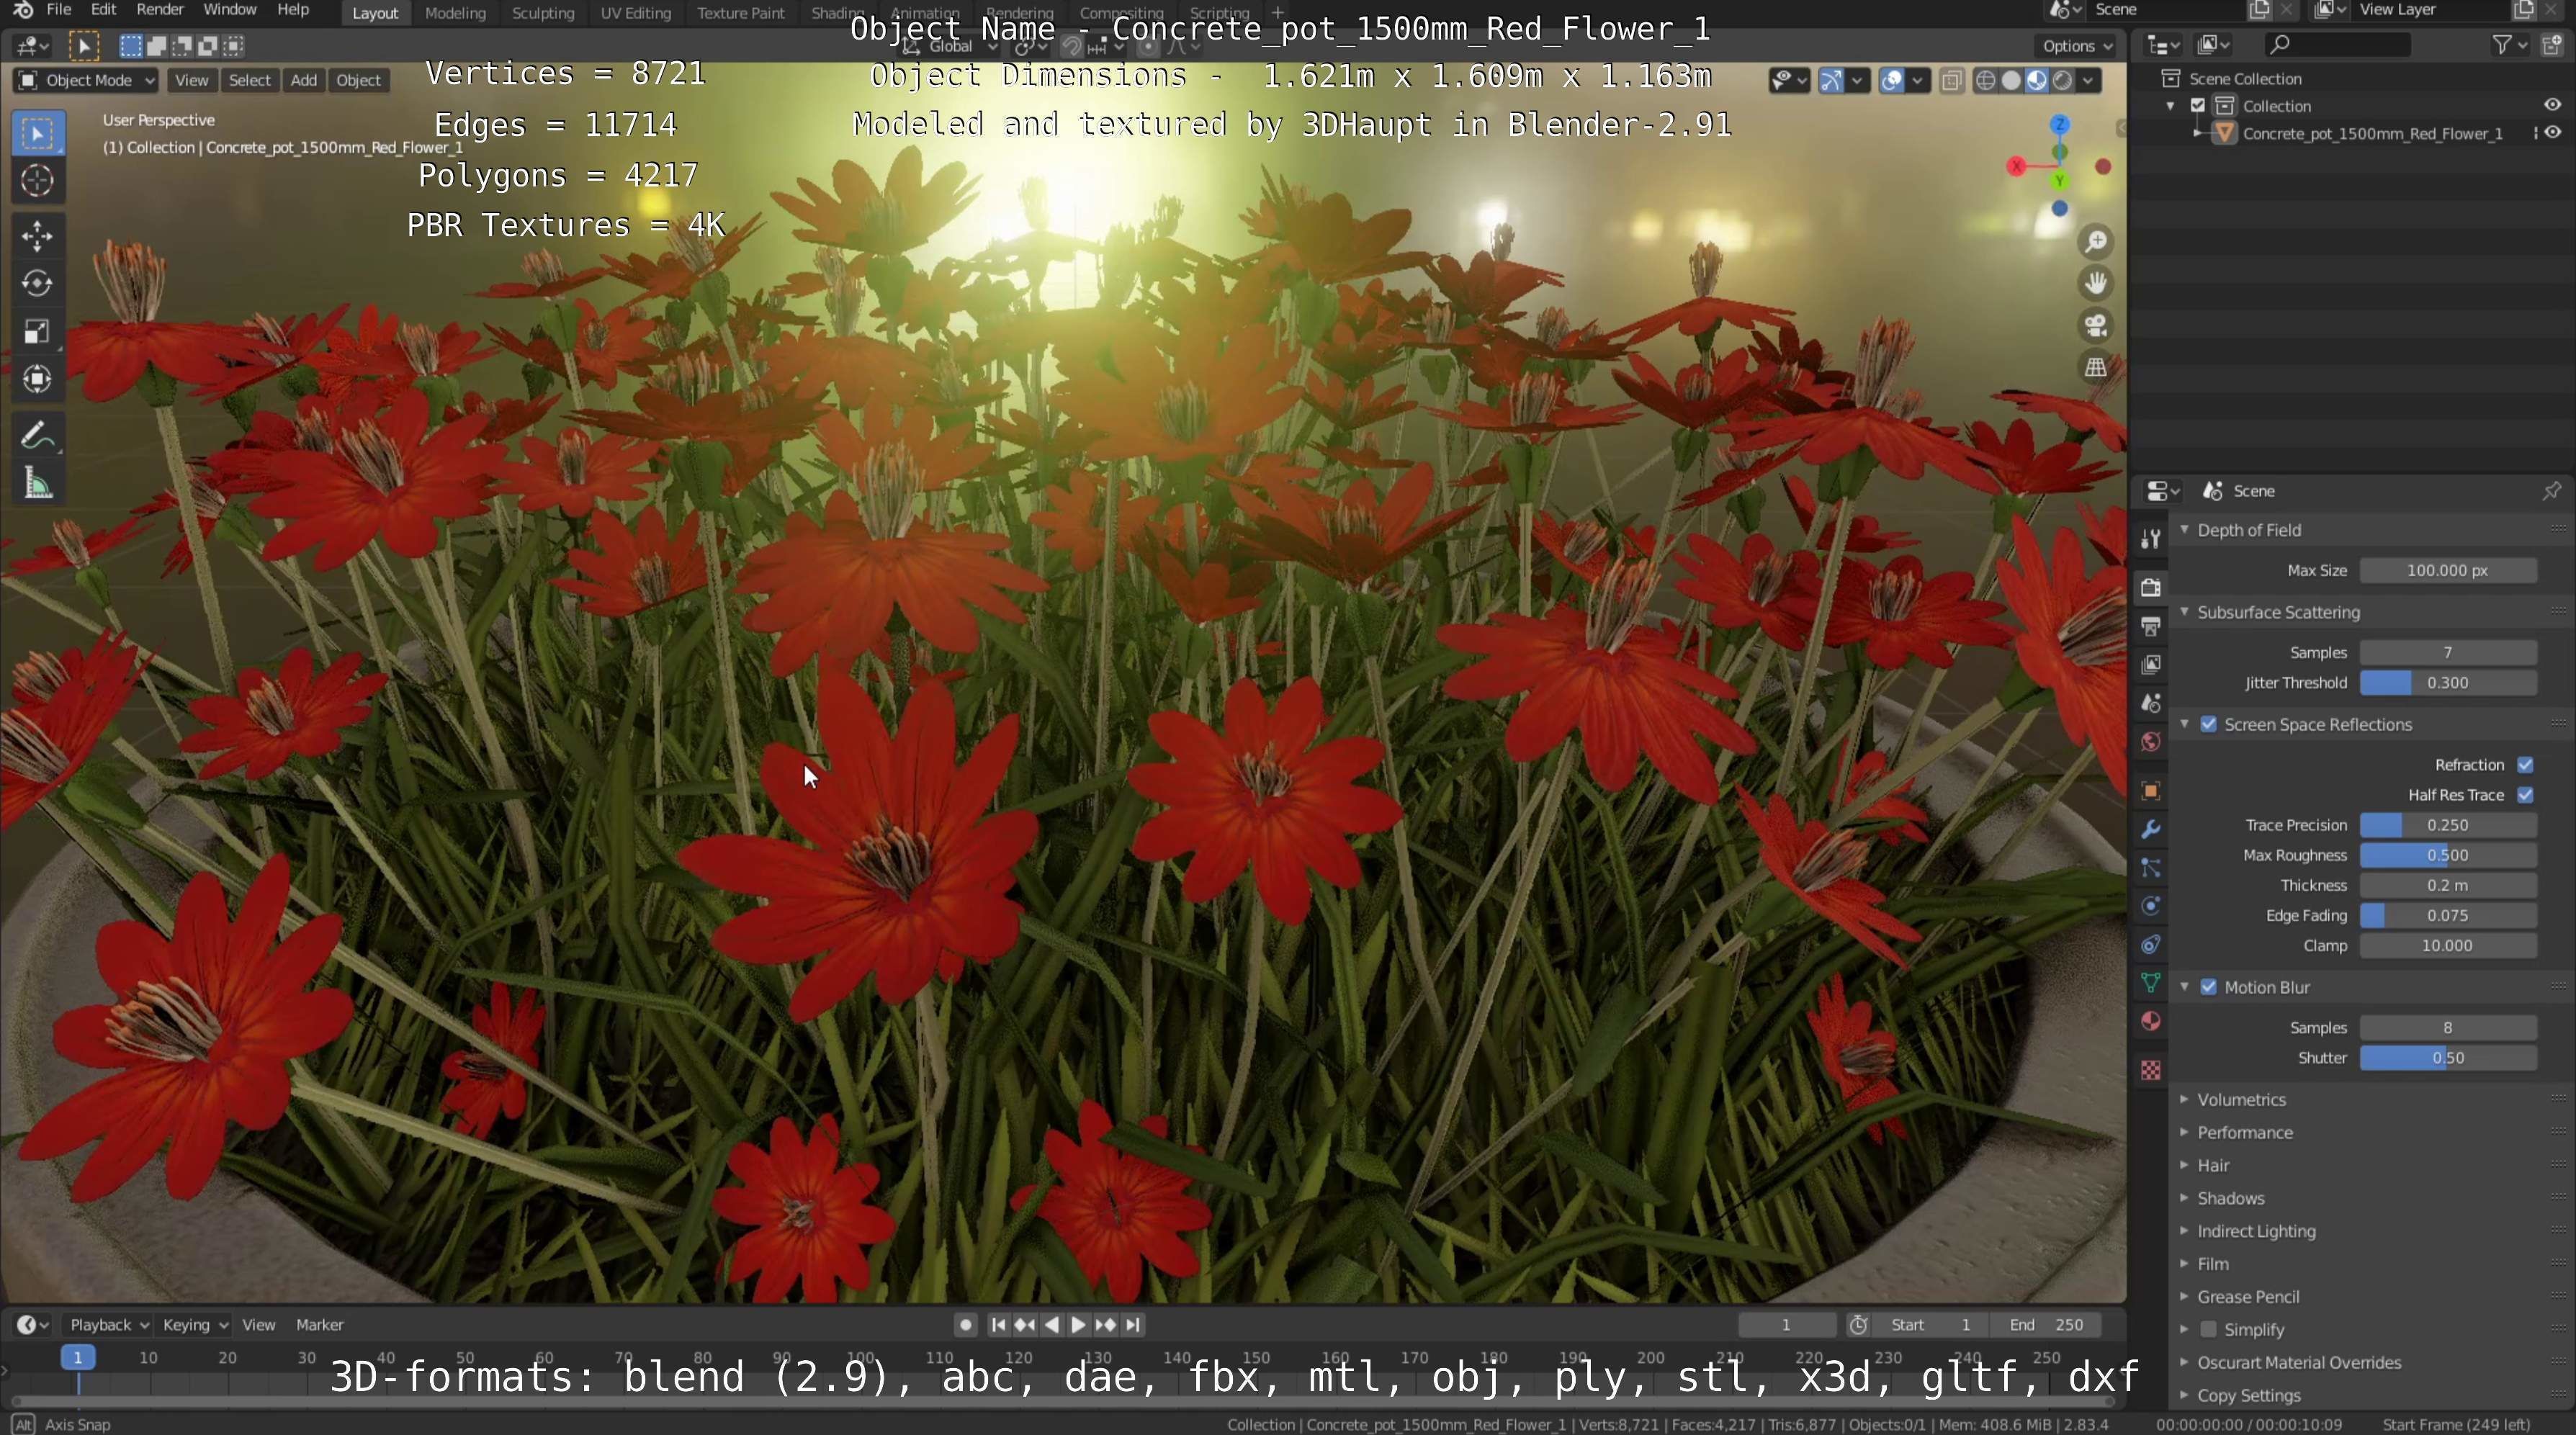Toggle the Half Res Trace checkbox
The width and height of the screenshot is (2576, 1435).
coord(2525,795)
